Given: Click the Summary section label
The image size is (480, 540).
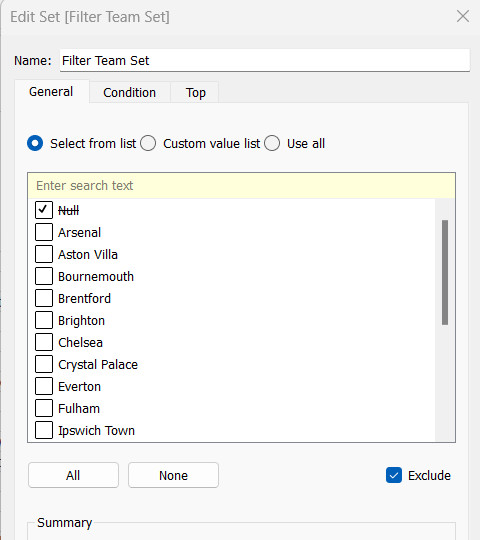Looking at the screenshot, I should 65,522.
